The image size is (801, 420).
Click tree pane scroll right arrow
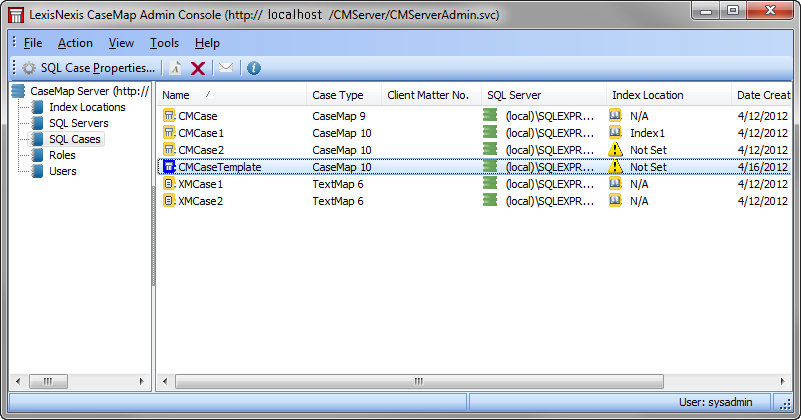point(142,381)
